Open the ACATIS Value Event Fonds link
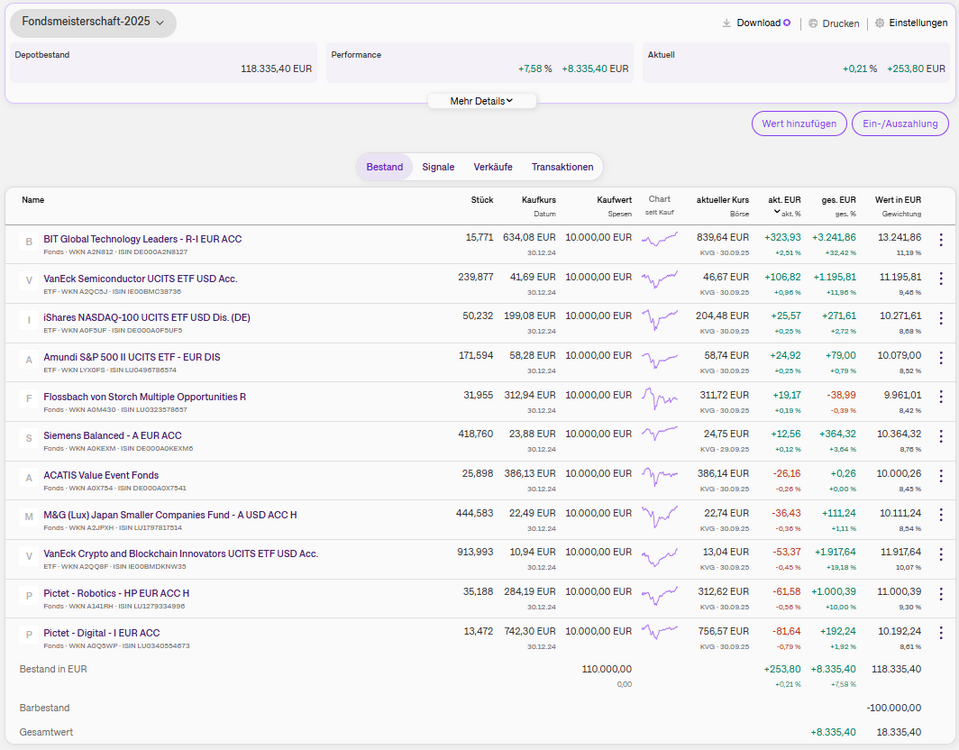This screenshot has height=750, width=959. (x=101, y=475)
